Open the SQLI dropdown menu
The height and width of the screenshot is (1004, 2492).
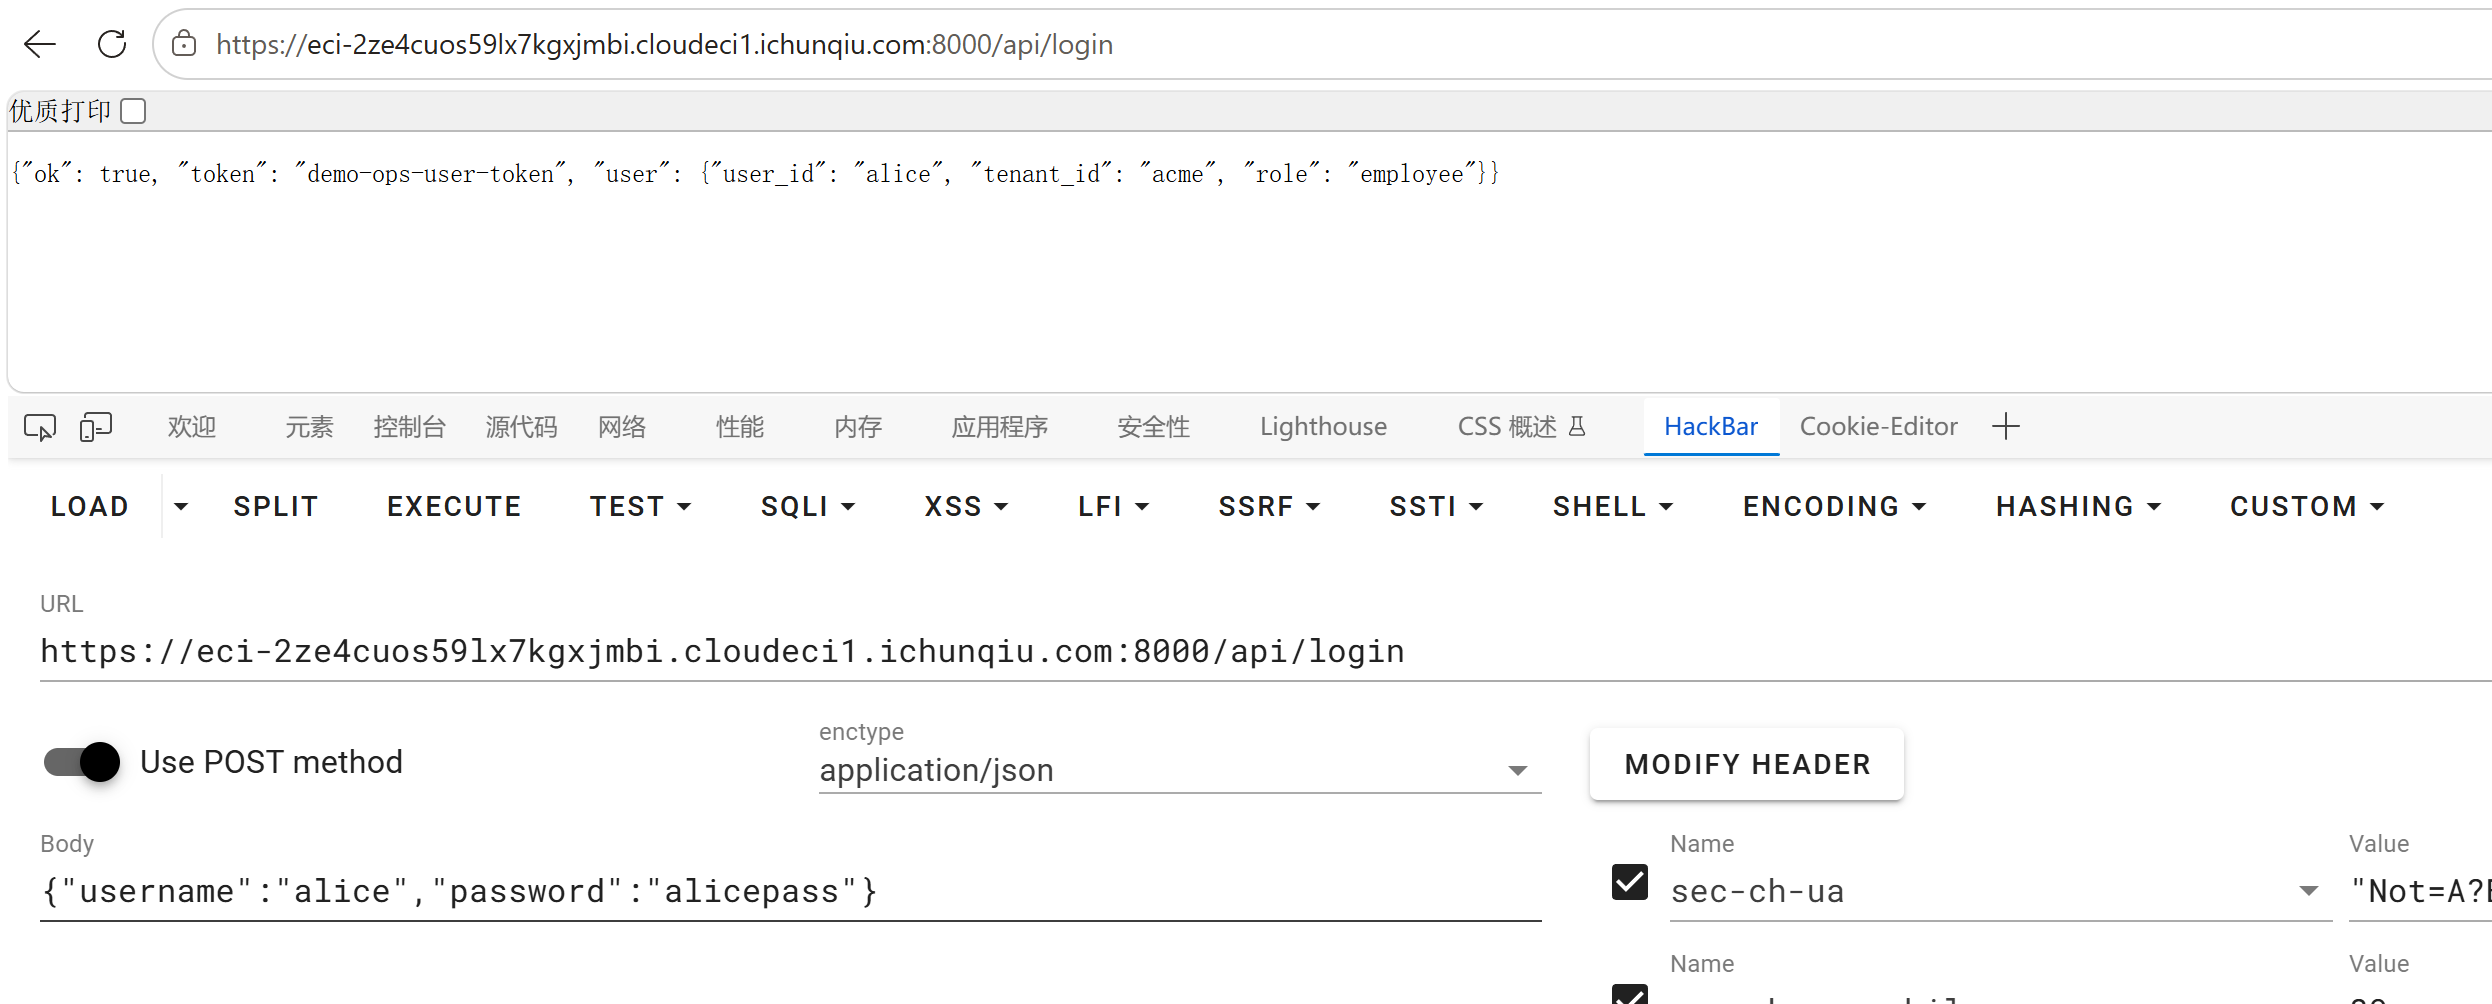[808, 507]
